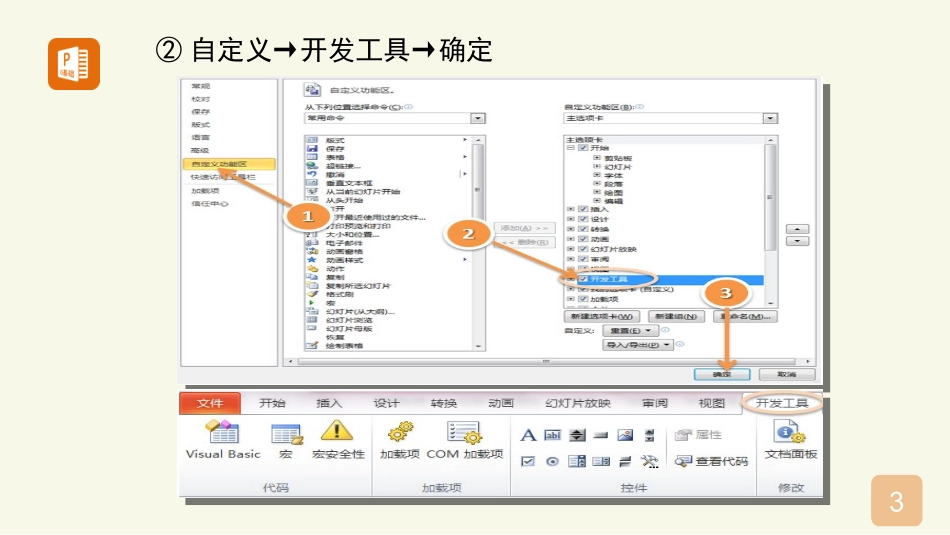Click the command list vertical scrollbar
This screenshot has height=535, width=950.
(x=478, y=244)
